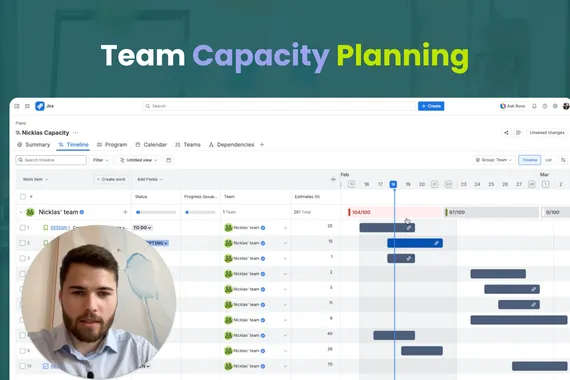Click the Create work button
570x380 pixels.
[111, 179]
